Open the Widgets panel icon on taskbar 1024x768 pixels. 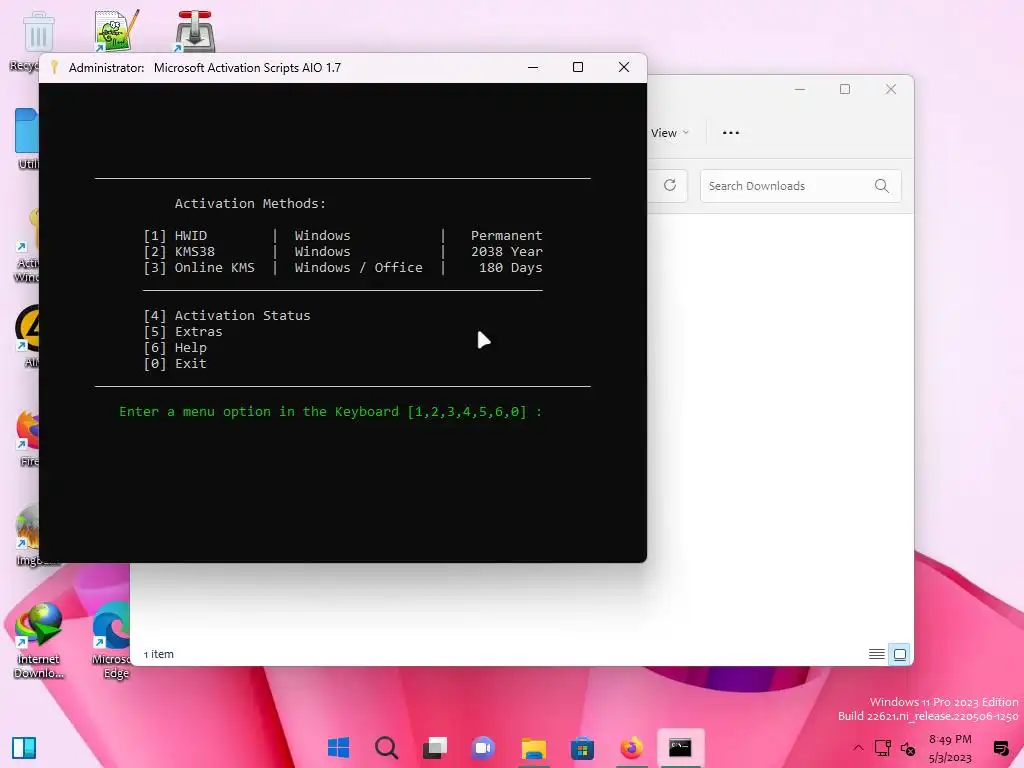[x=24, y=747]
